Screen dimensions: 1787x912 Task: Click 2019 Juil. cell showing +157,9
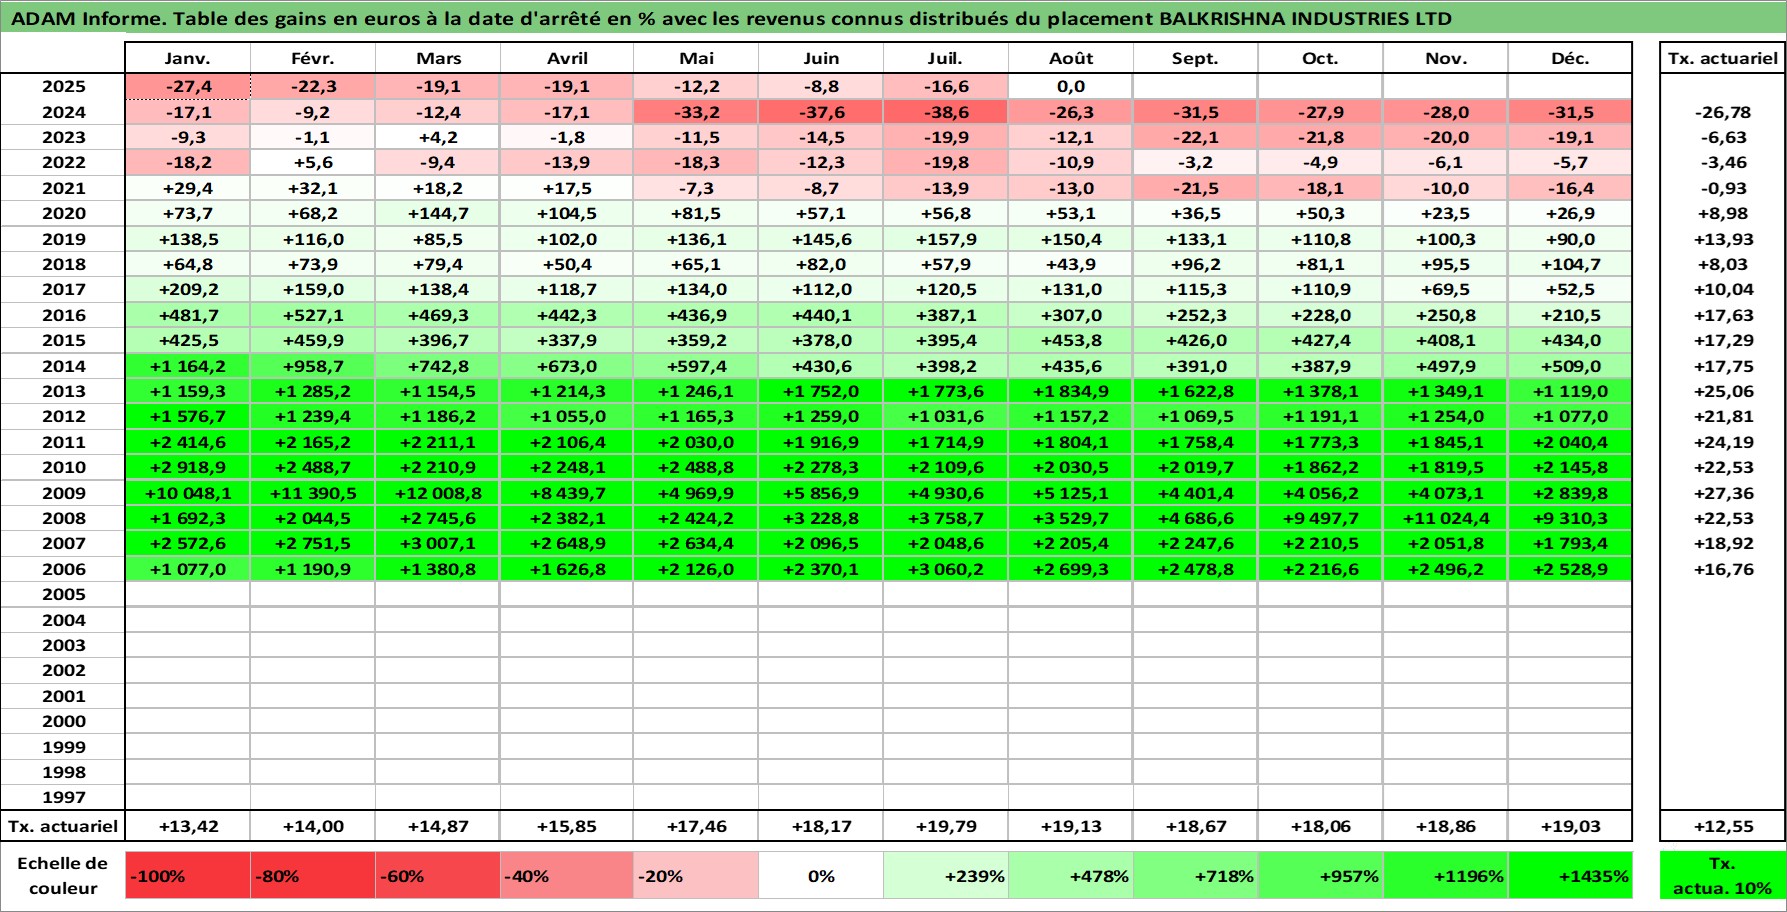pos(945,239)
